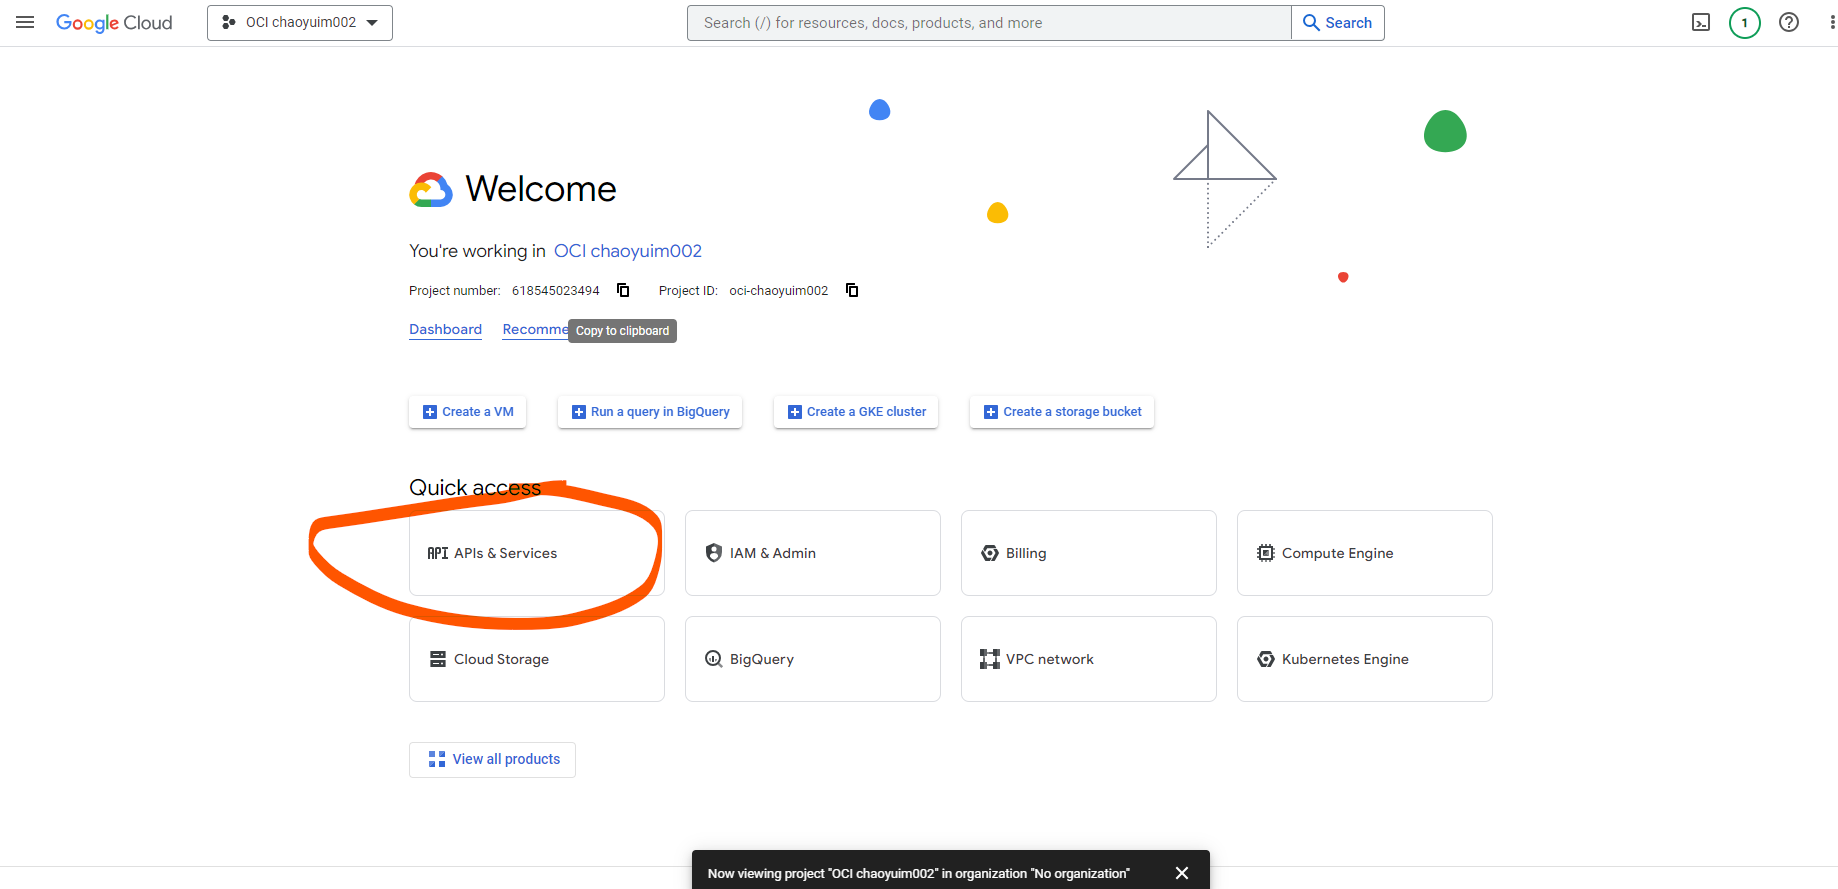Click View all products button
Image resolution: width=1838 pixels, height=889 pixels.
492,759
